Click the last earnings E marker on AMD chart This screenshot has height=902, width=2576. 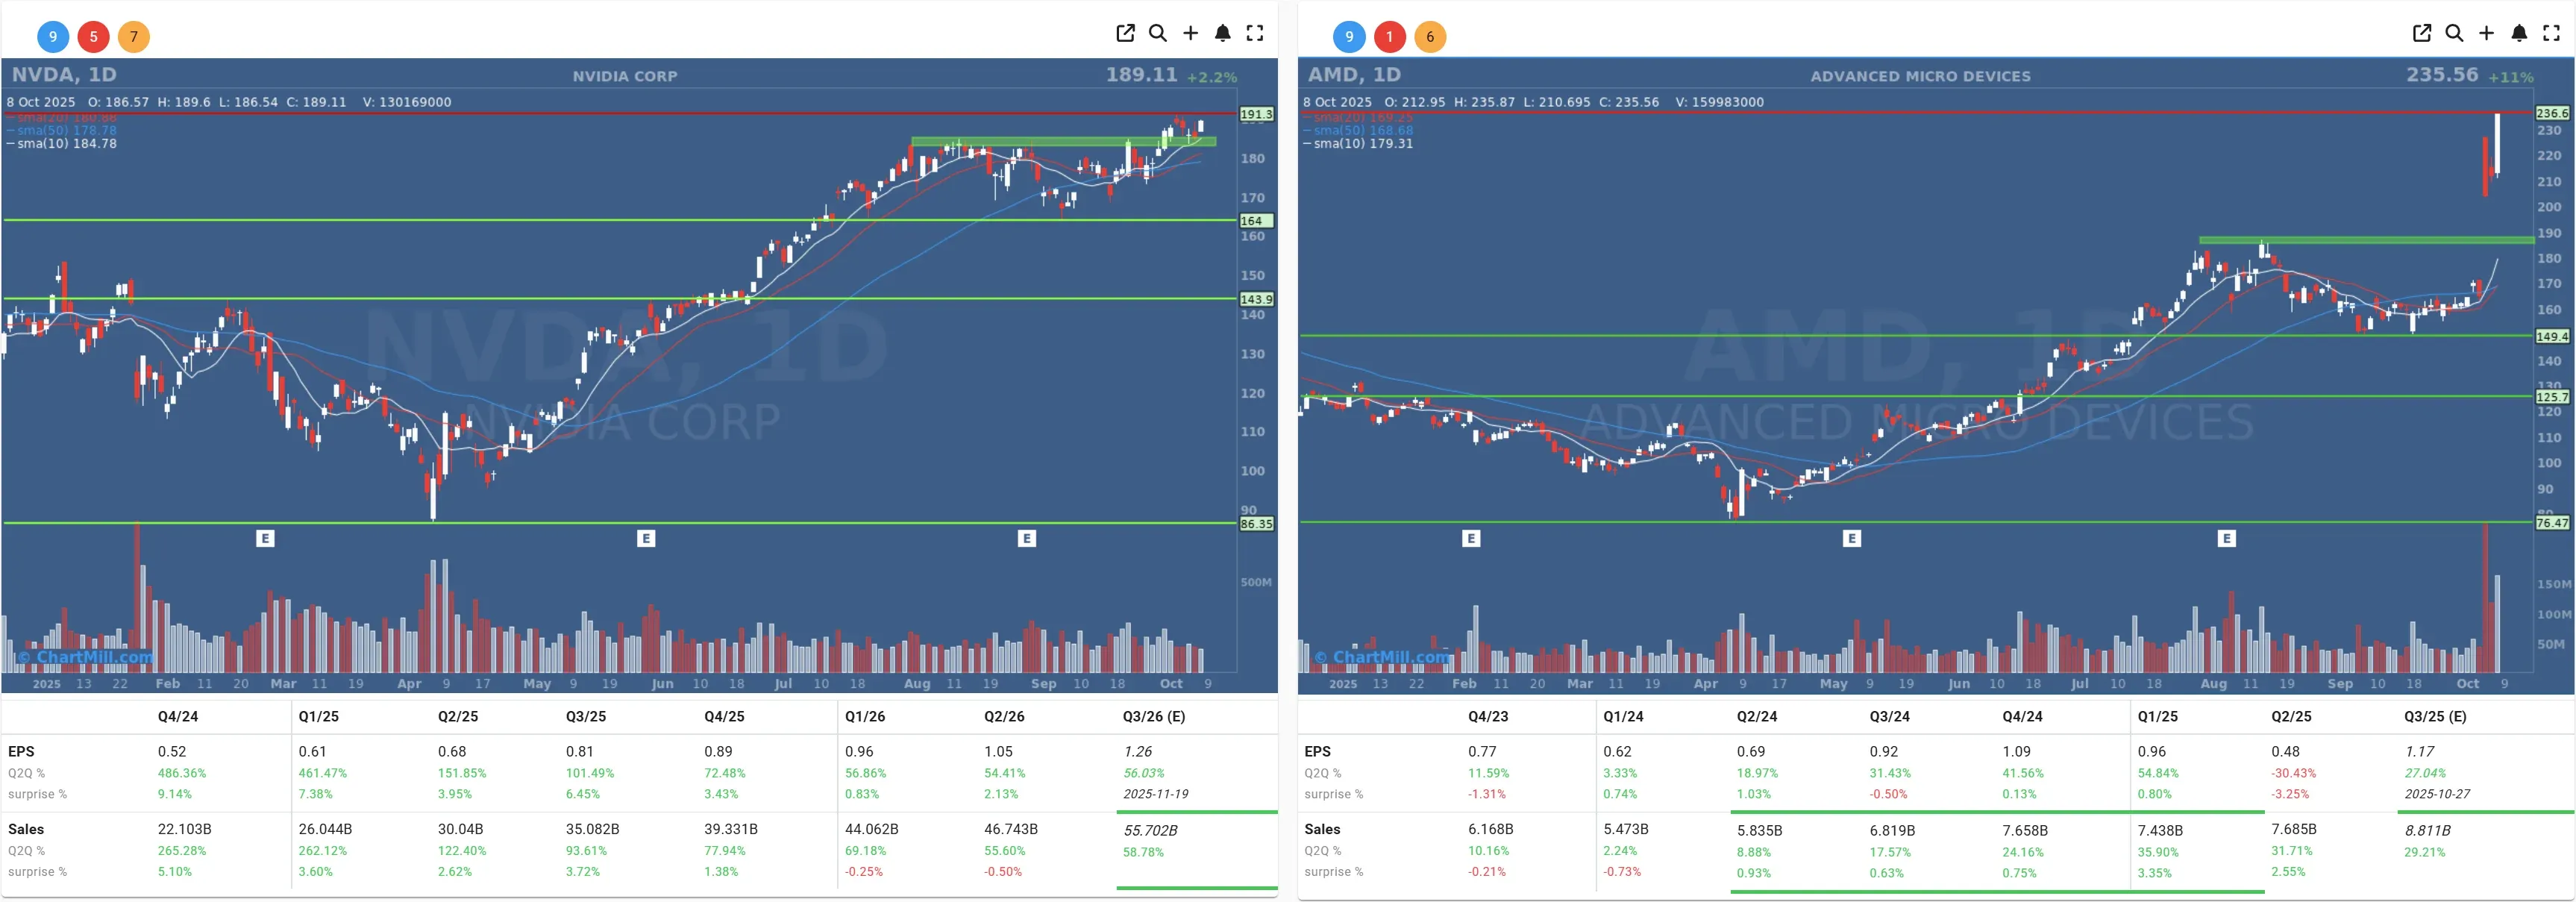[x=2226, y=539]
